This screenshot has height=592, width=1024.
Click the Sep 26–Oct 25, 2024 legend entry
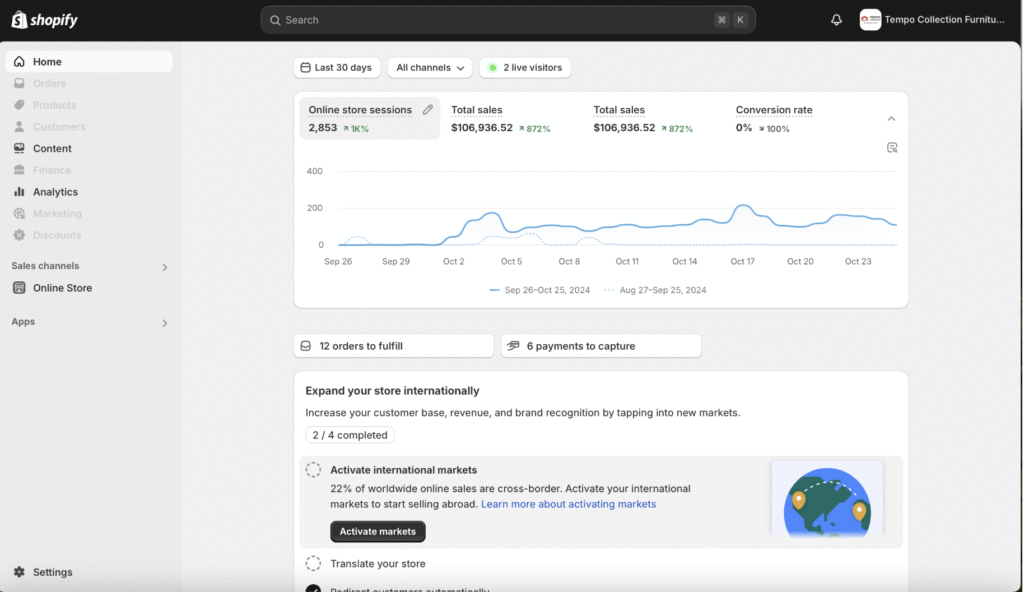click(539, 290)
